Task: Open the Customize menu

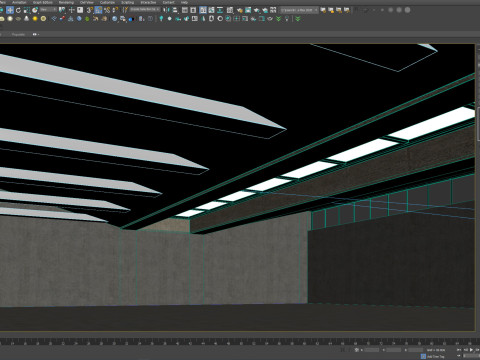Action: click(x=107, y=2)
